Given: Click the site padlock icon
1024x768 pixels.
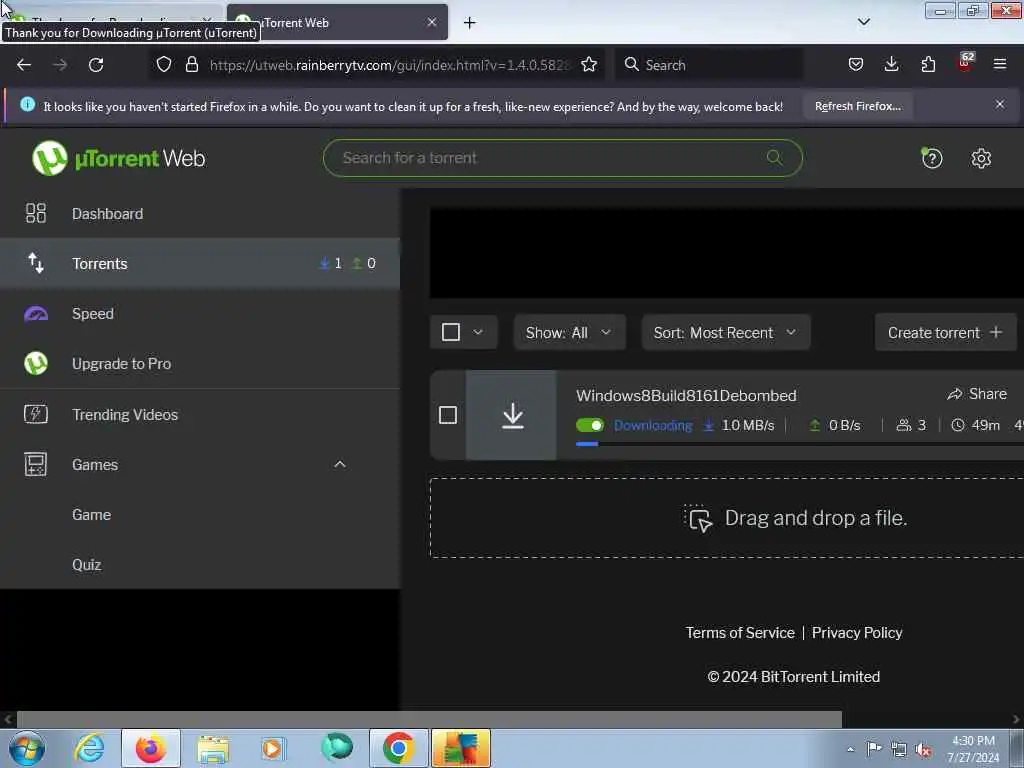Looking at the screenshot, I should click(191, 64).
